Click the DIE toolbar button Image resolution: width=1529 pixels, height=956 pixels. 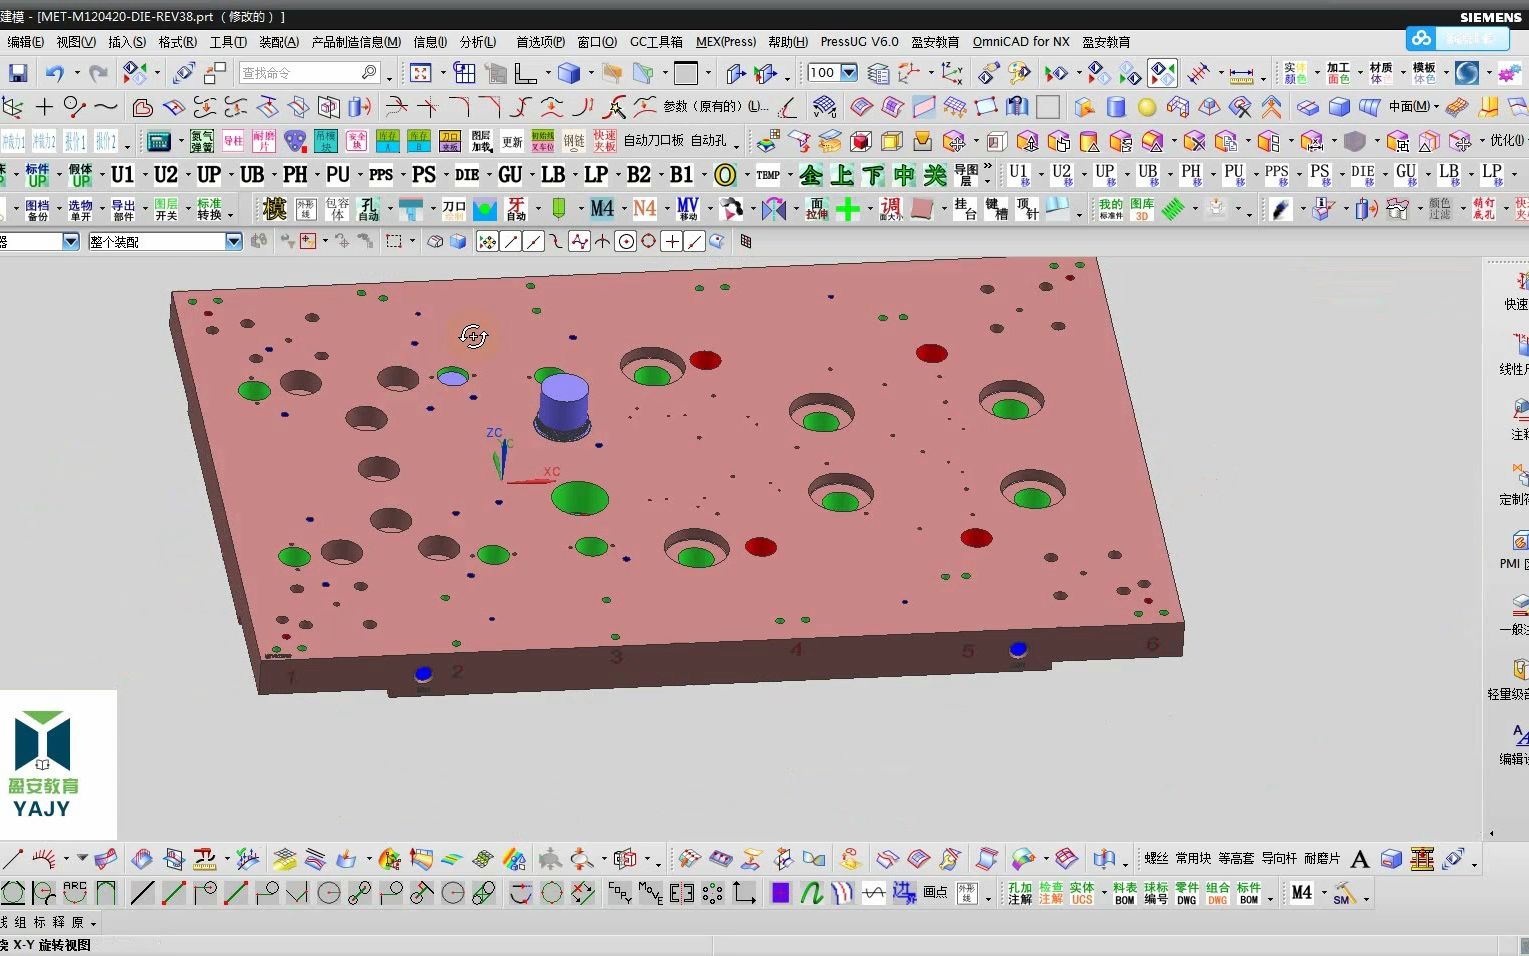pyautogui.click(x=467, y=175)
